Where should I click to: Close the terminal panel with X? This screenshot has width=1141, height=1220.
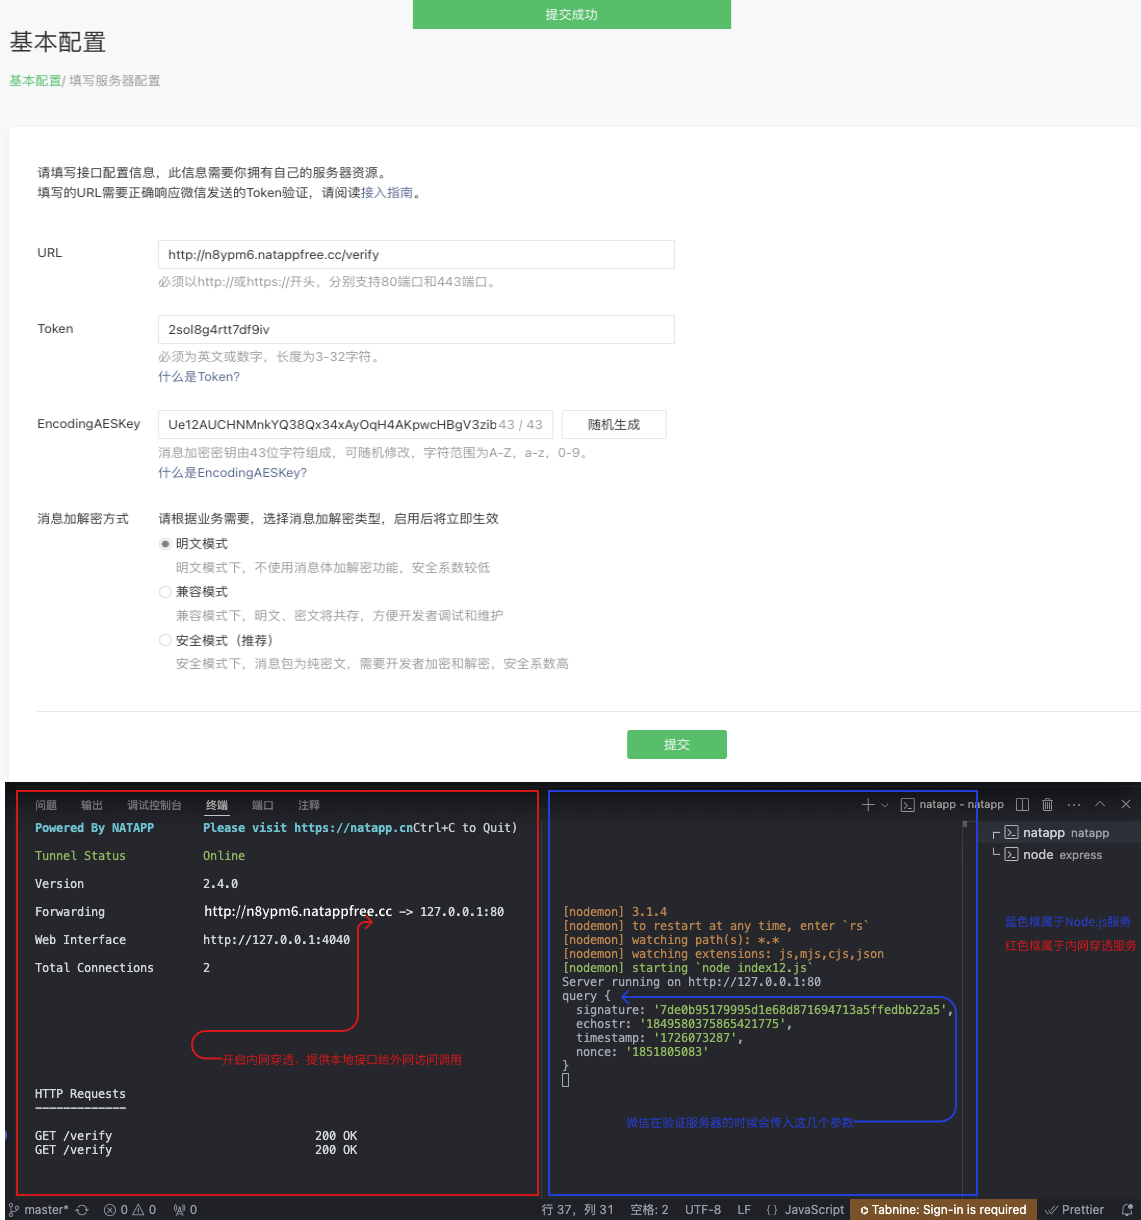click(x=1126, y=804)
